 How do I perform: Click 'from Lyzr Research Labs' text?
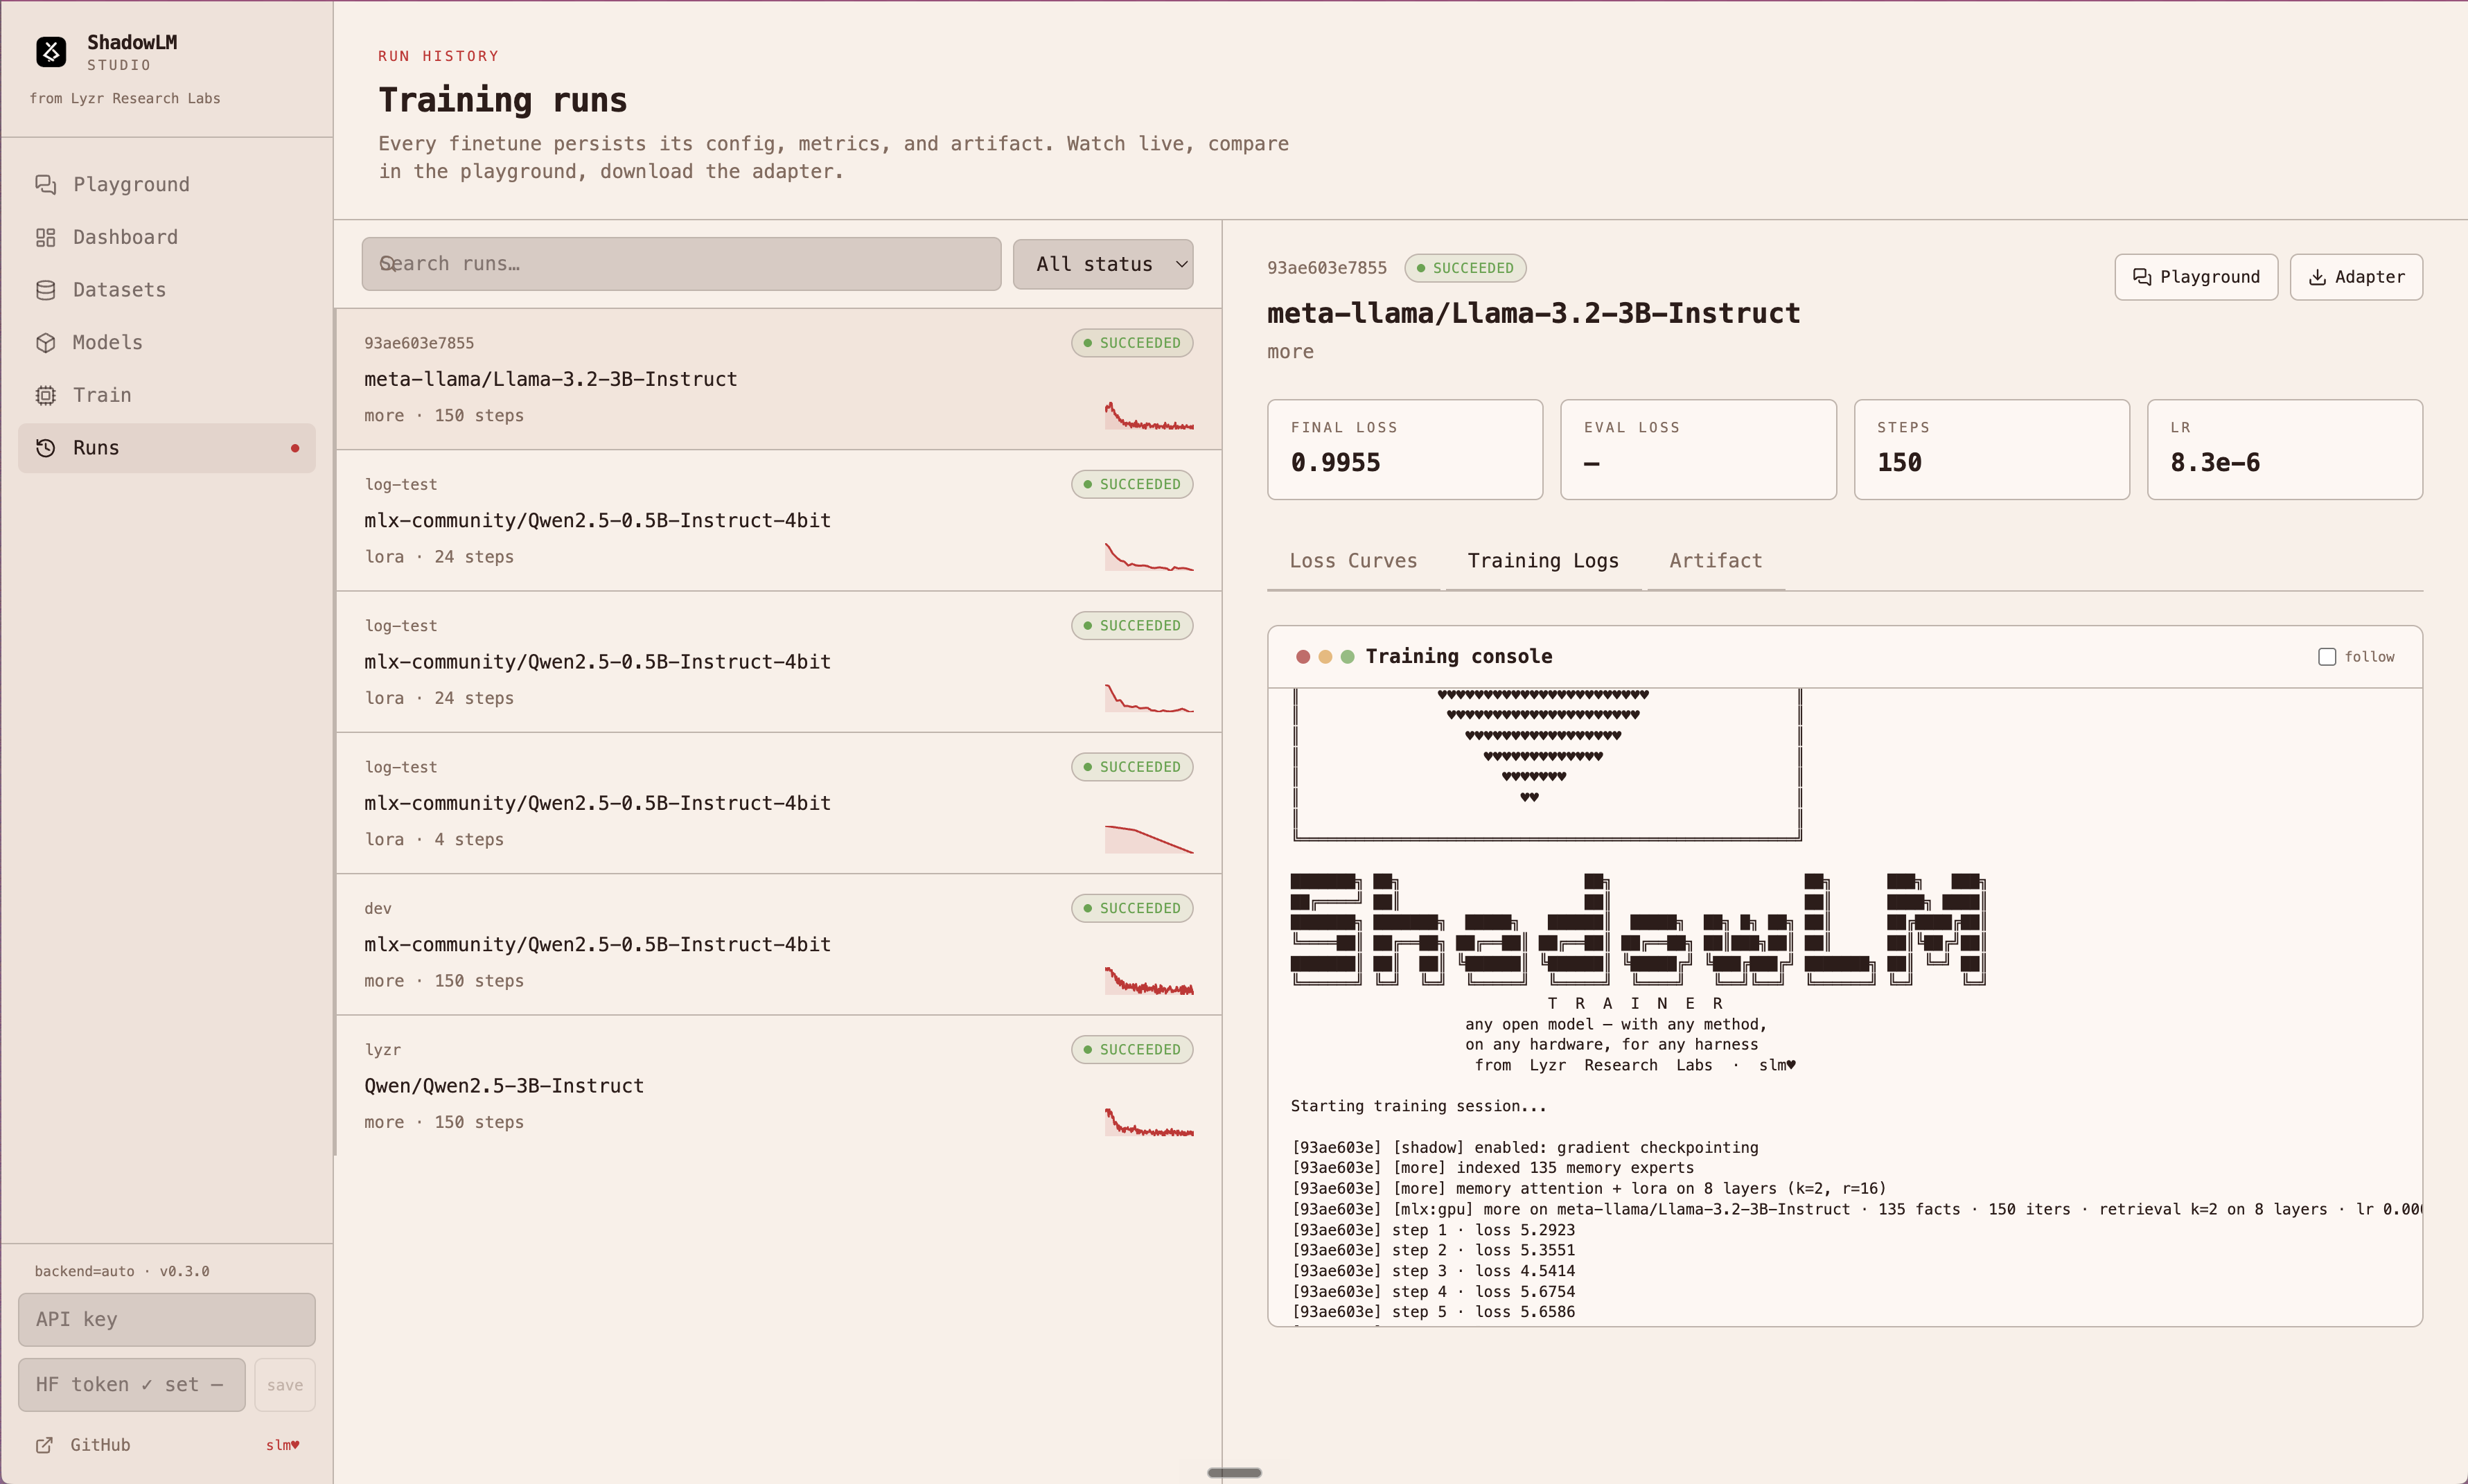(125, 98)
